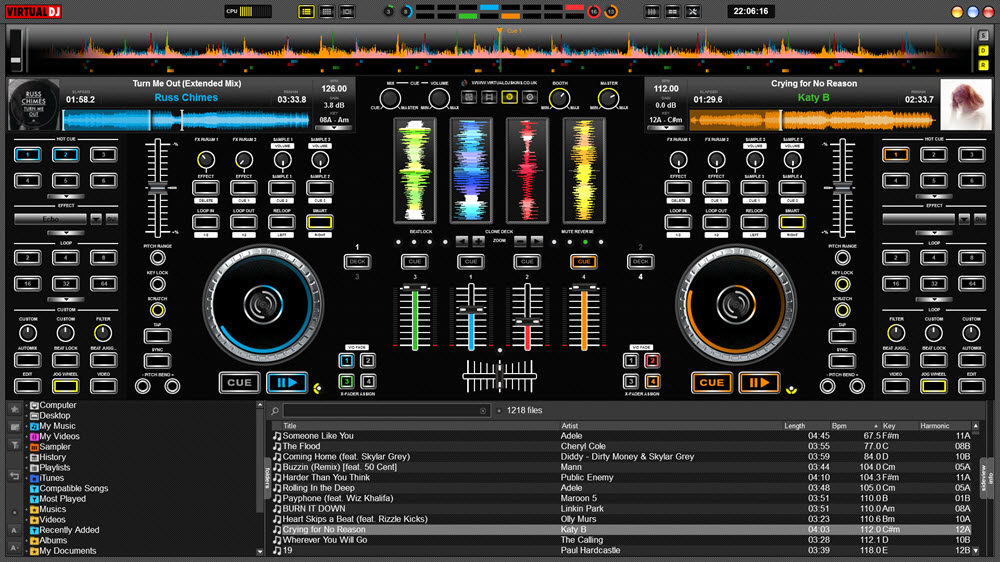Assign deck 3 to left crossfader
The width and height of the screenshot is (1000, 562).
click(x=346, y=381)
